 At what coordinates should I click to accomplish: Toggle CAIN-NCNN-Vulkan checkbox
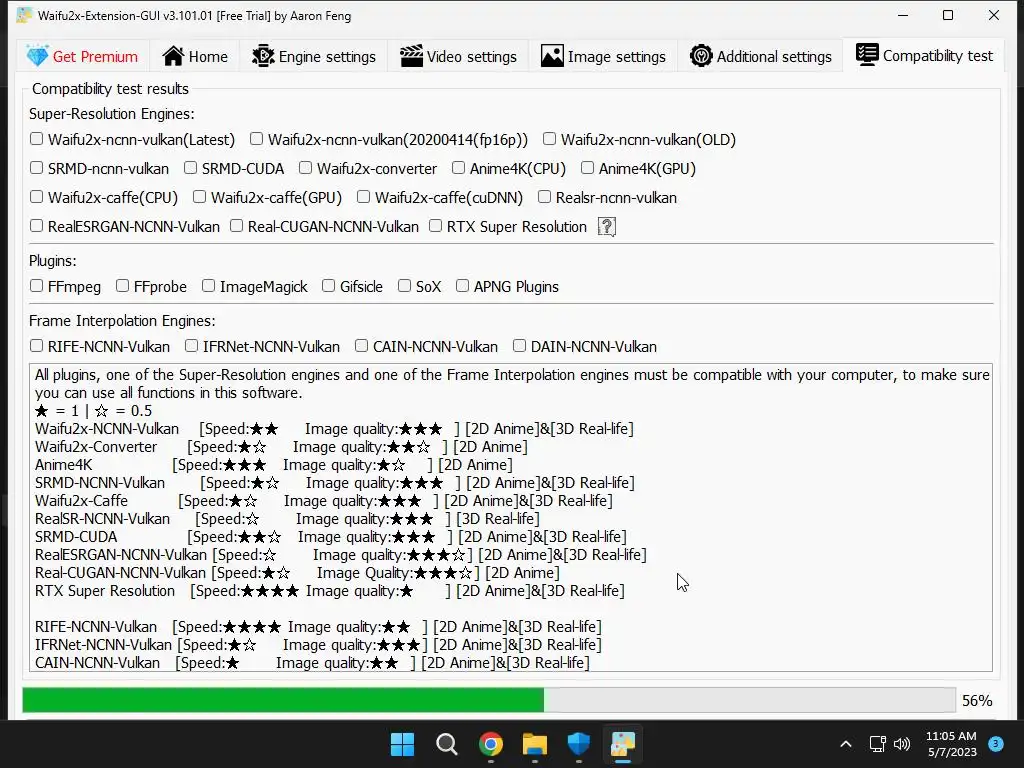pos(362,346)
